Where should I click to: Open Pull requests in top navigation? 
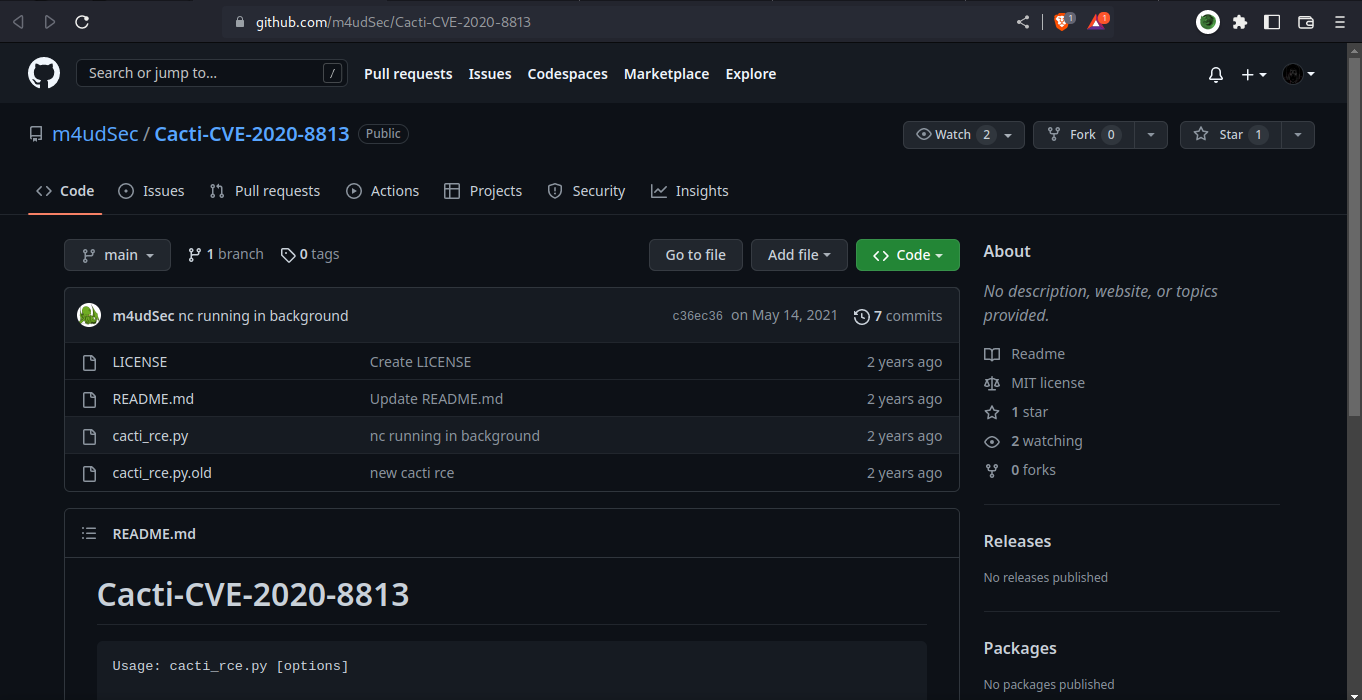(x=408, y=74)
